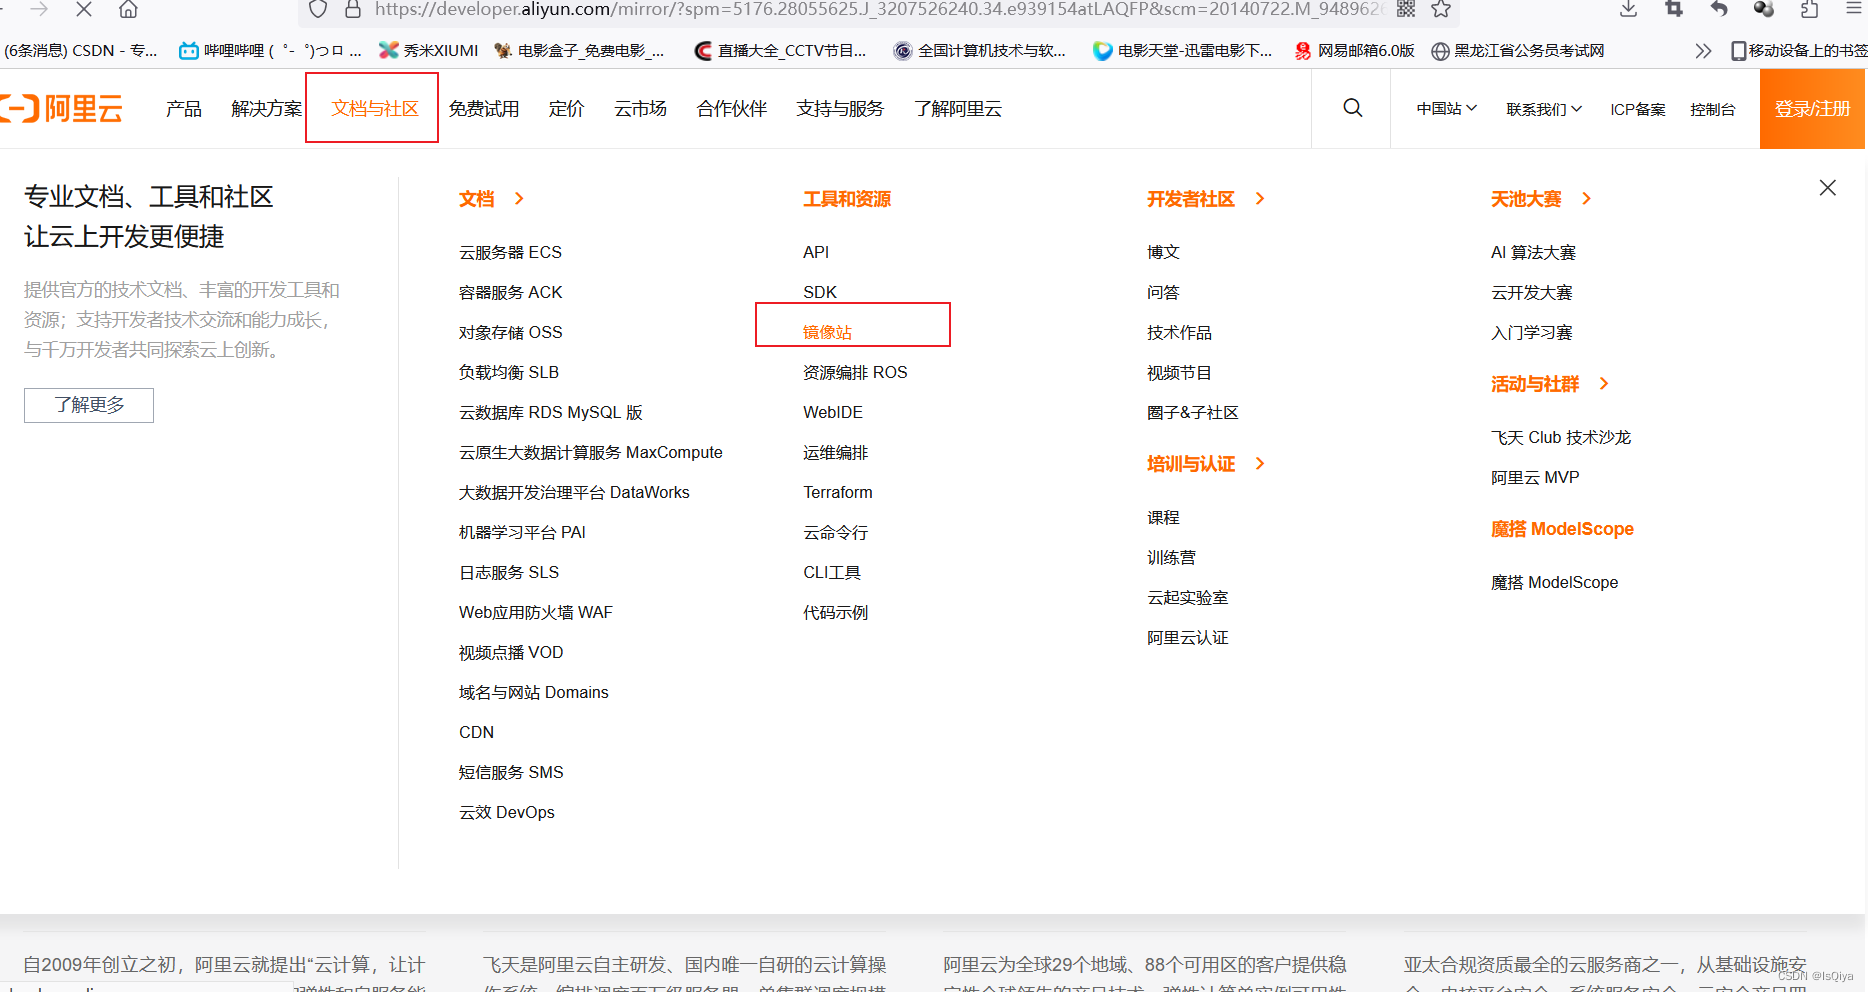
Task: Select the 文档与社区 nav menu
Action: [x=375, y=109]
